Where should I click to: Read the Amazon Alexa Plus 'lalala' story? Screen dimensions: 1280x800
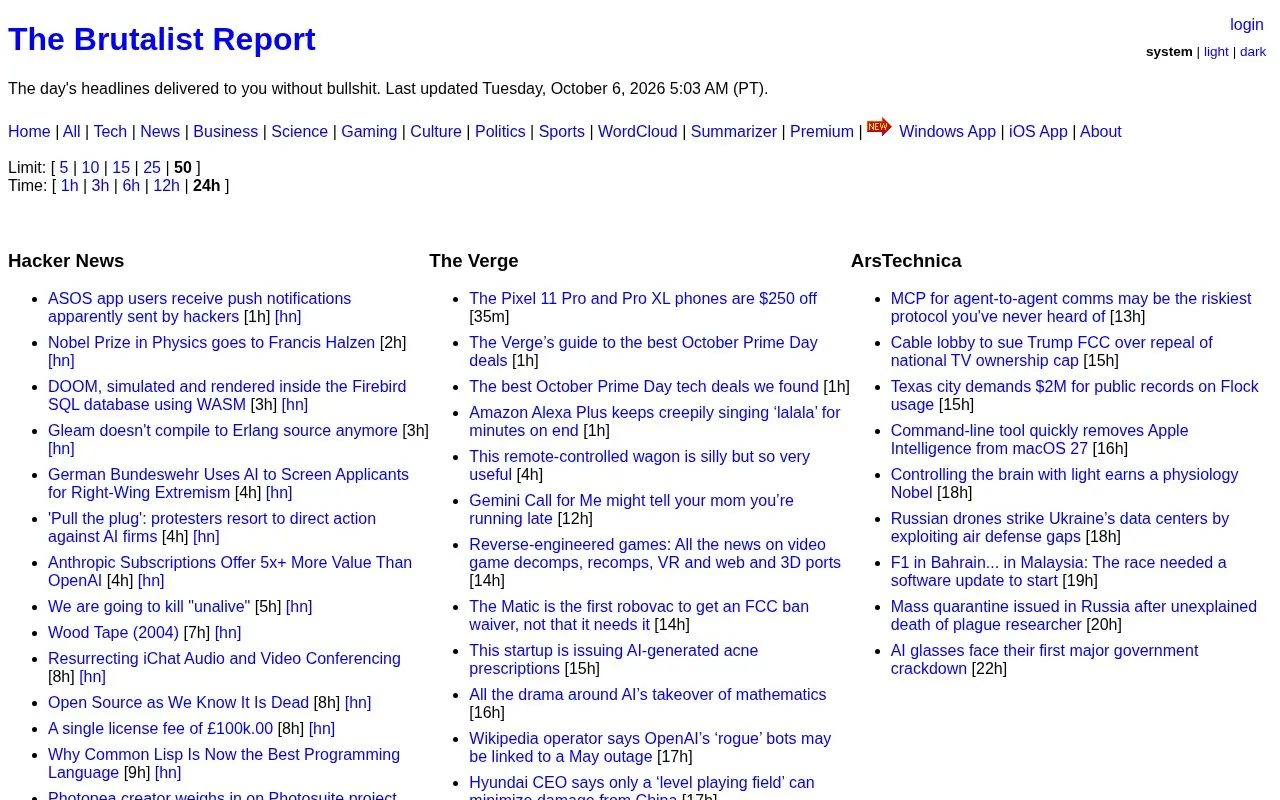655,422
